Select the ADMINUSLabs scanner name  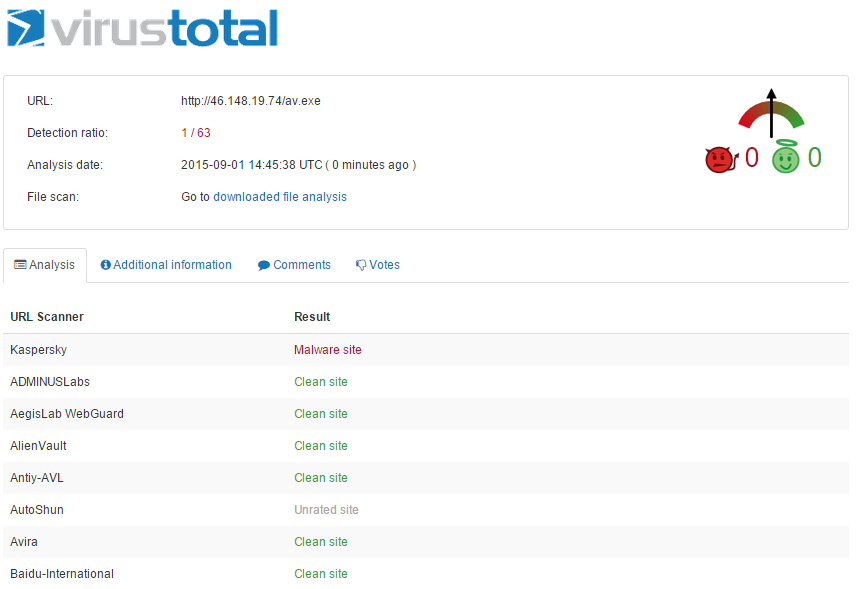tap(50, 382)
